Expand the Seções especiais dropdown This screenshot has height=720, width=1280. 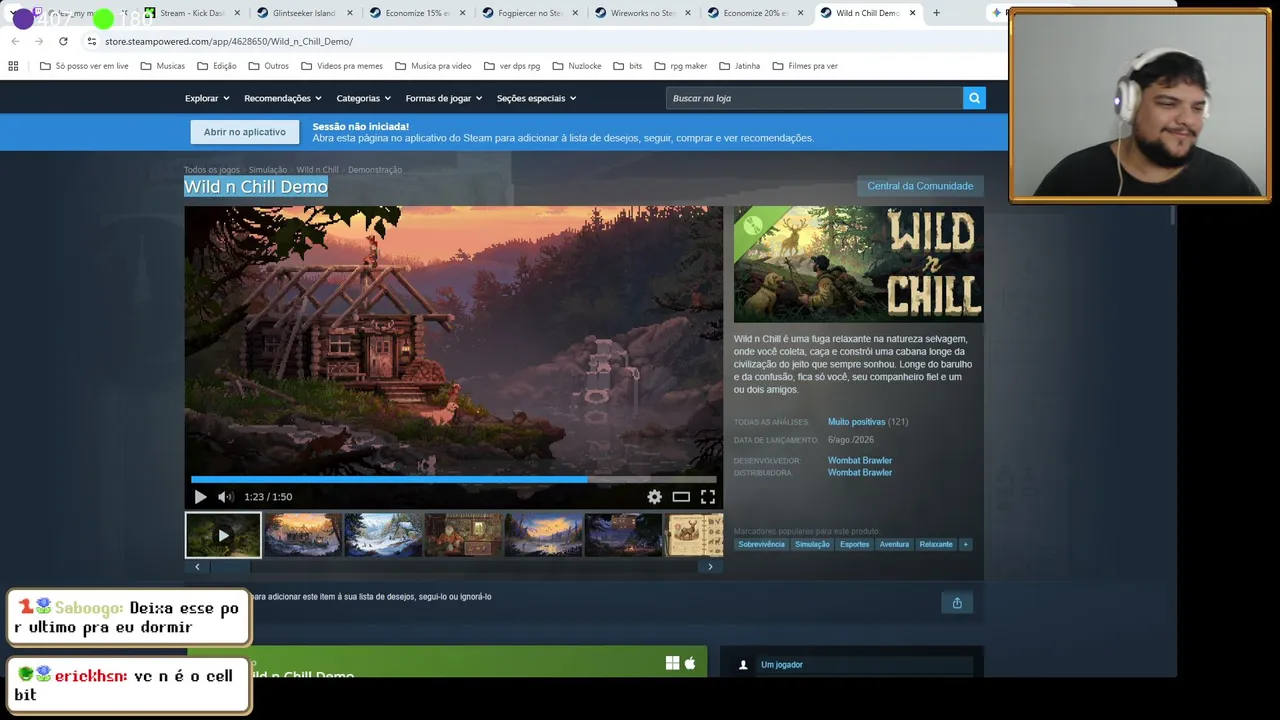click(536, 98)
